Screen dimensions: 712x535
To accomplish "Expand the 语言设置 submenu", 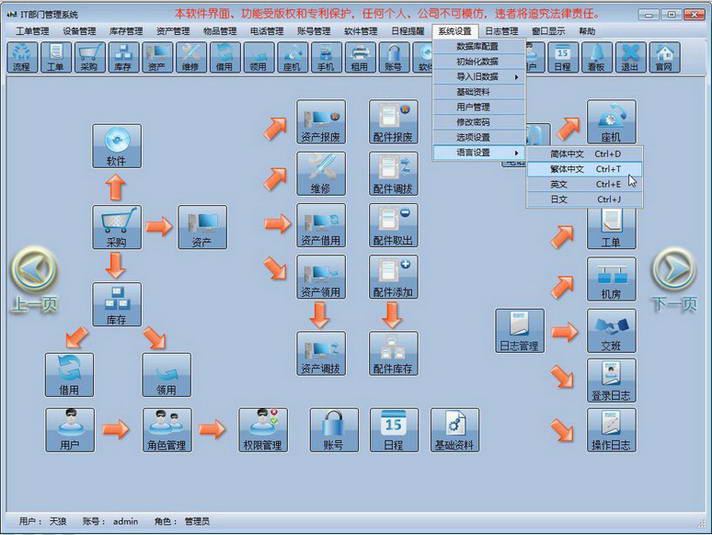I will (x=479, y=153).
